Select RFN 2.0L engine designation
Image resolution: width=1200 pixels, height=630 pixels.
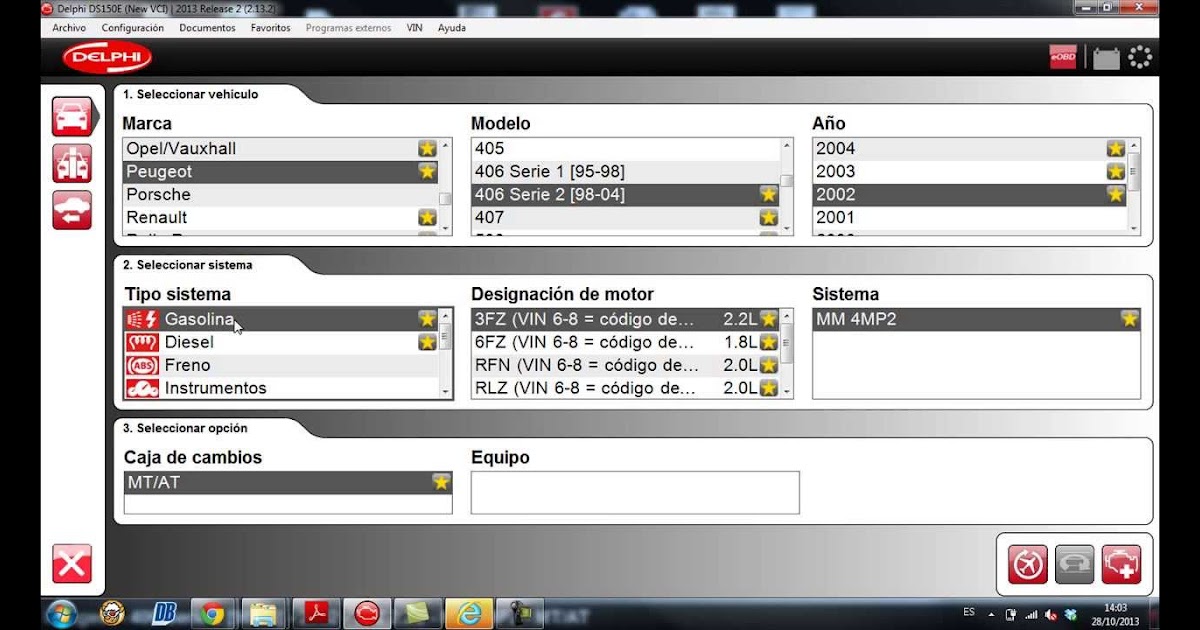pyautogui.click(x=625, y=365)
